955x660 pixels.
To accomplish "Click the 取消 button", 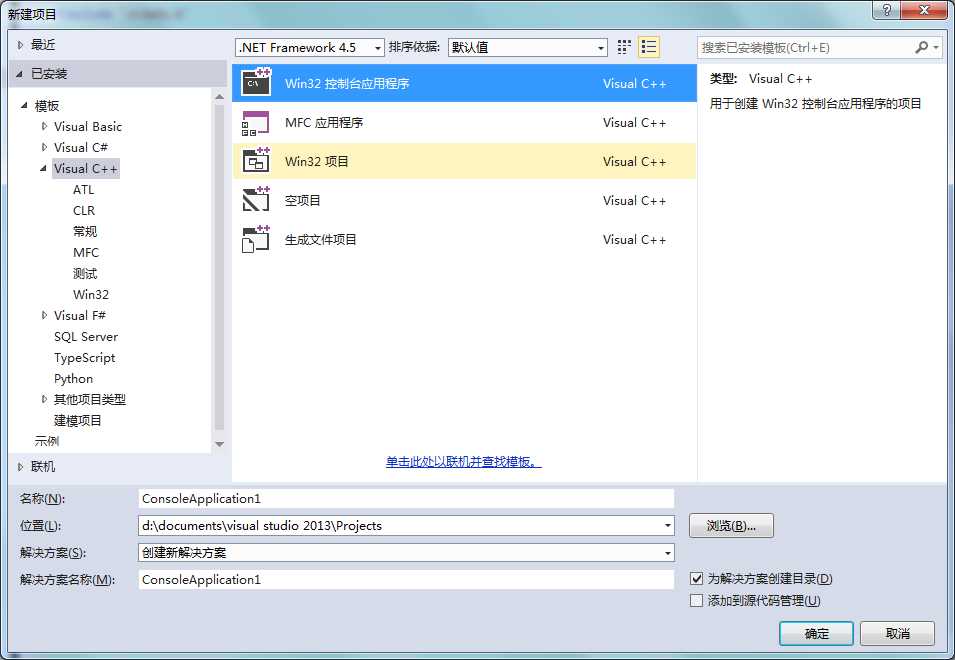I will tap(897, 634).
